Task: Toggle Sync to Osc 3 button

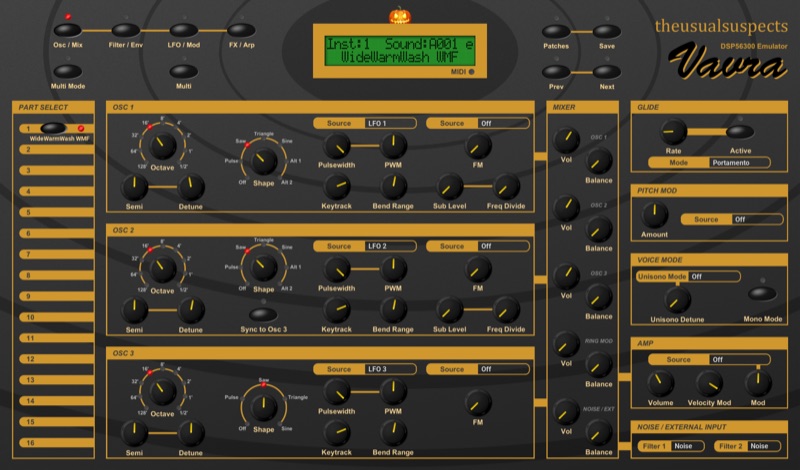Action: pos(263,314)
